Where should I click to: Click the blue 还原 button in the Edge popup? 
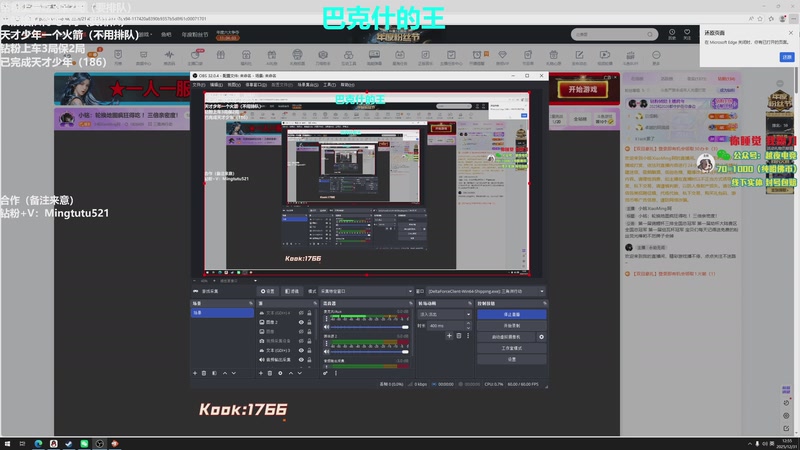(787, 57)
